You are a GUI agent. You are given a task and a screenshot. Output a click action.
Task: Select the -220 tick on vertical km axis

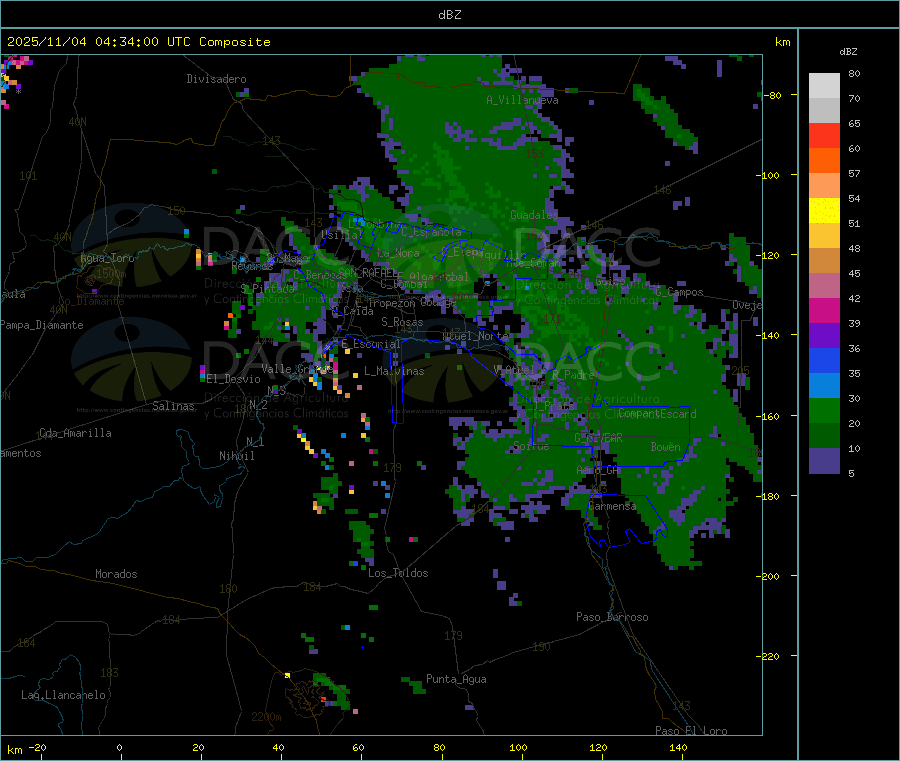click(x=770, y=657)
